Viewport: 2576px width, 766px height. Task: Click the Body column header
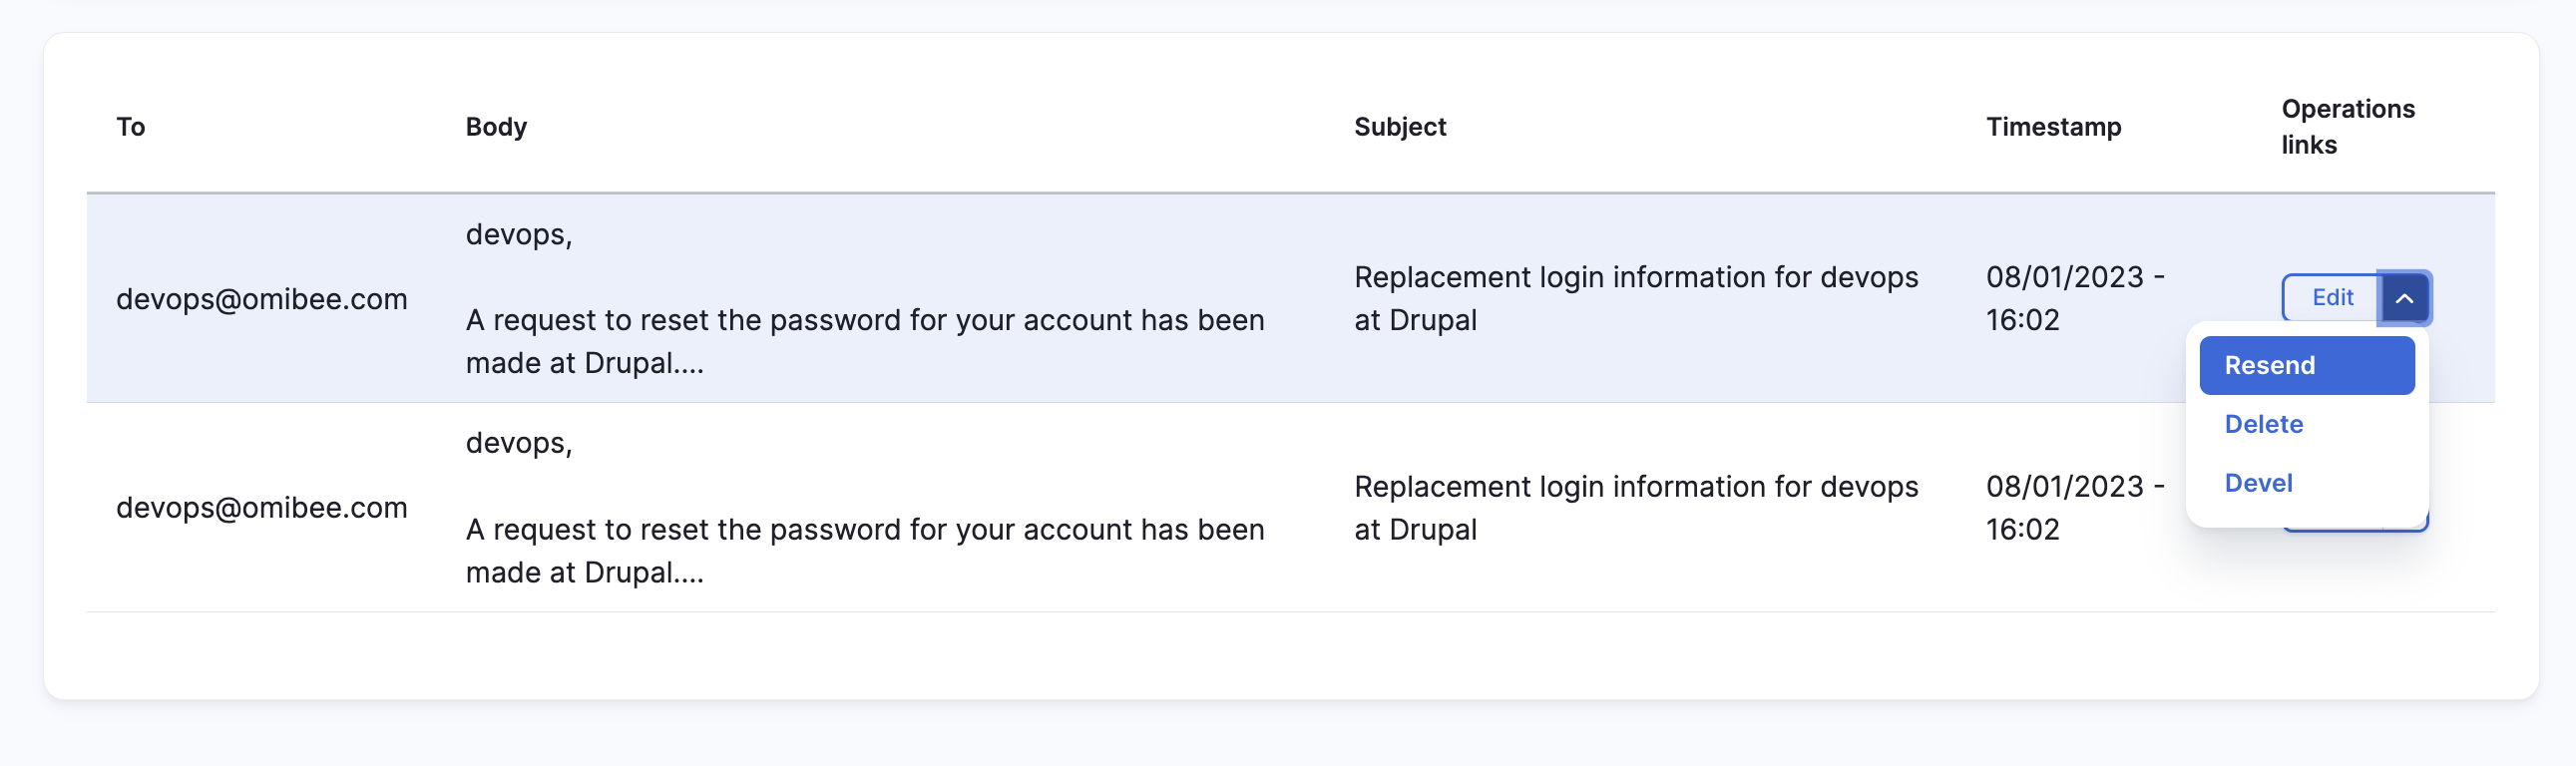[x=496, y=127]
